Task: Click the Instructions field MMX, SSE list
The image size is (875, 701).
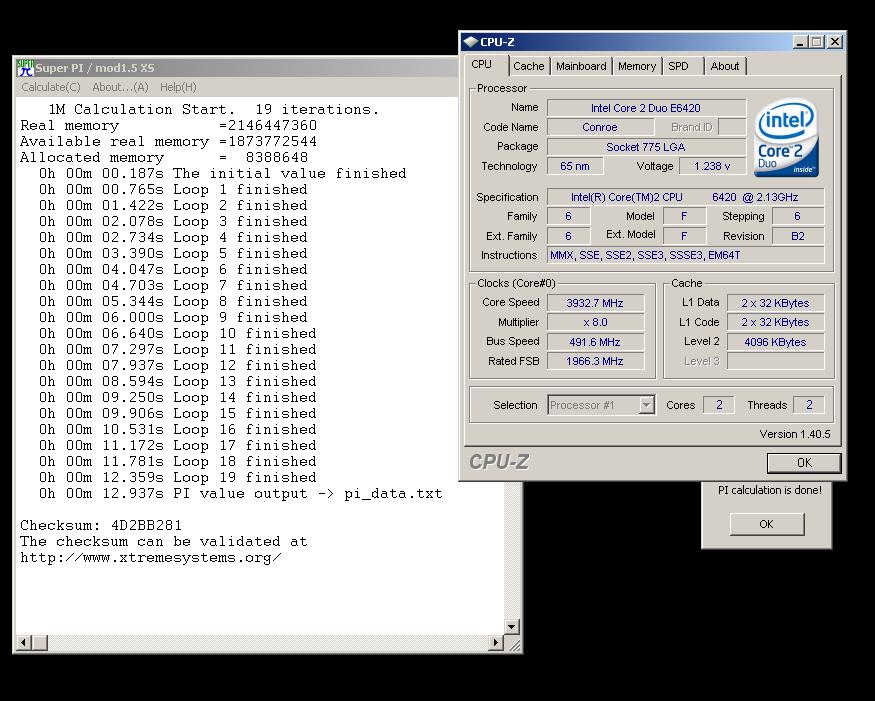Action: 685,255
